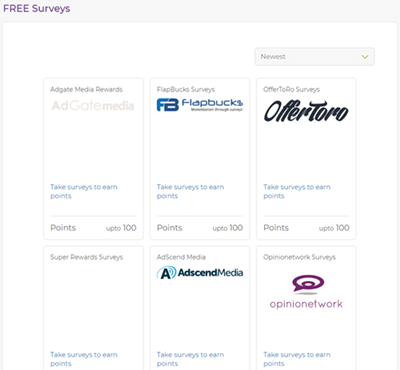Open Adgate Media Rewards card title
Viewport: 400px width, 370px height.
coord(86,89)
